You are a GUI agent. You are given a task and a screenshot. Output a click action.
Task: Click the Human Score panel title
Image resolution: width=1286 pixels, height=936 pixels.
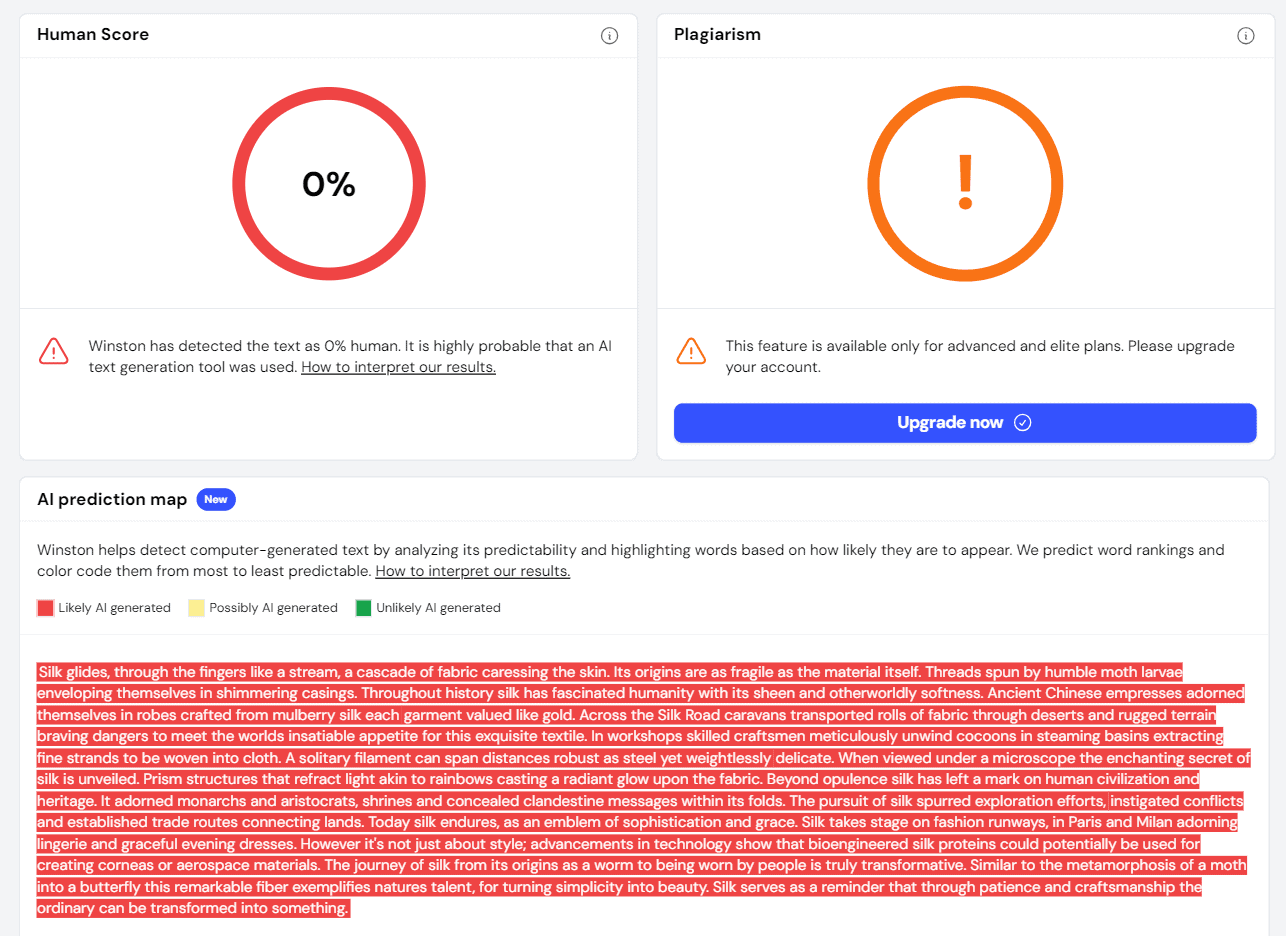click(x=93, y=34)
